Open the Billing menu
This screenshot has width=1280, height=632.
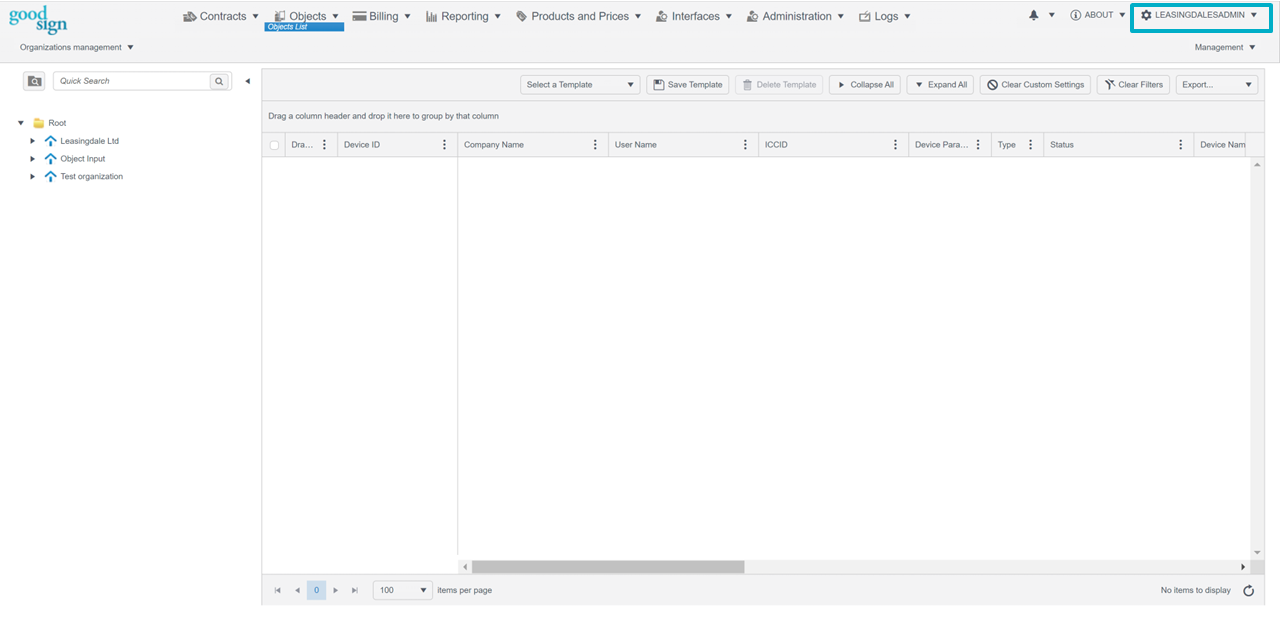pos(382,16)
